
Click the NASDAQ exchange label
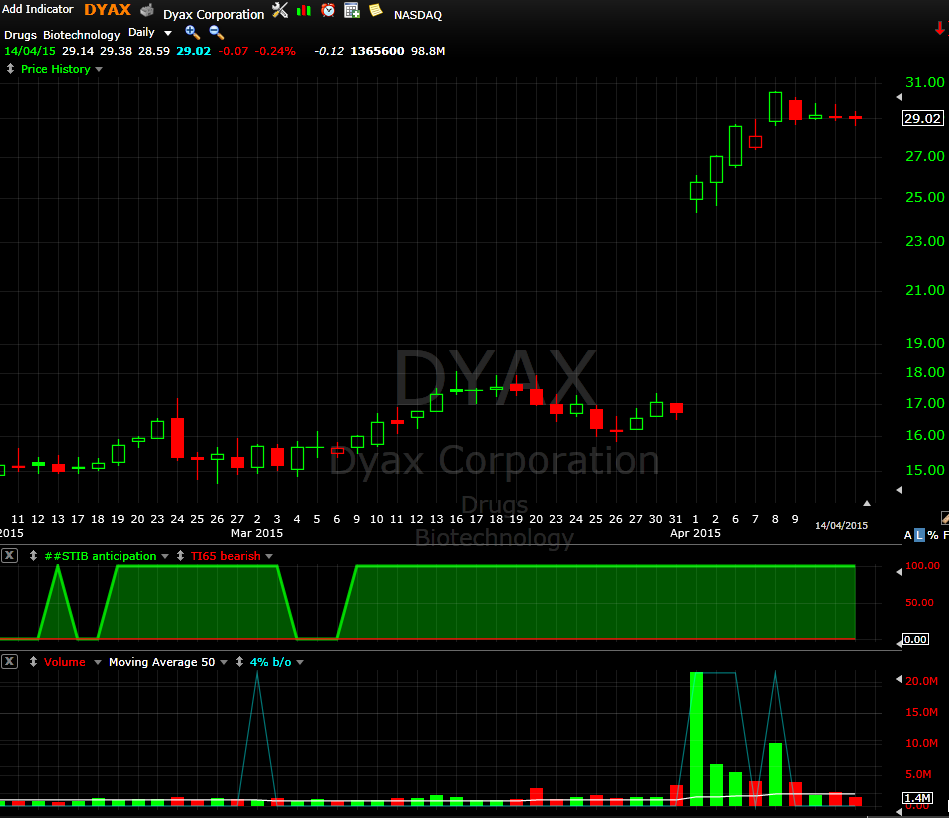(418, 15)
